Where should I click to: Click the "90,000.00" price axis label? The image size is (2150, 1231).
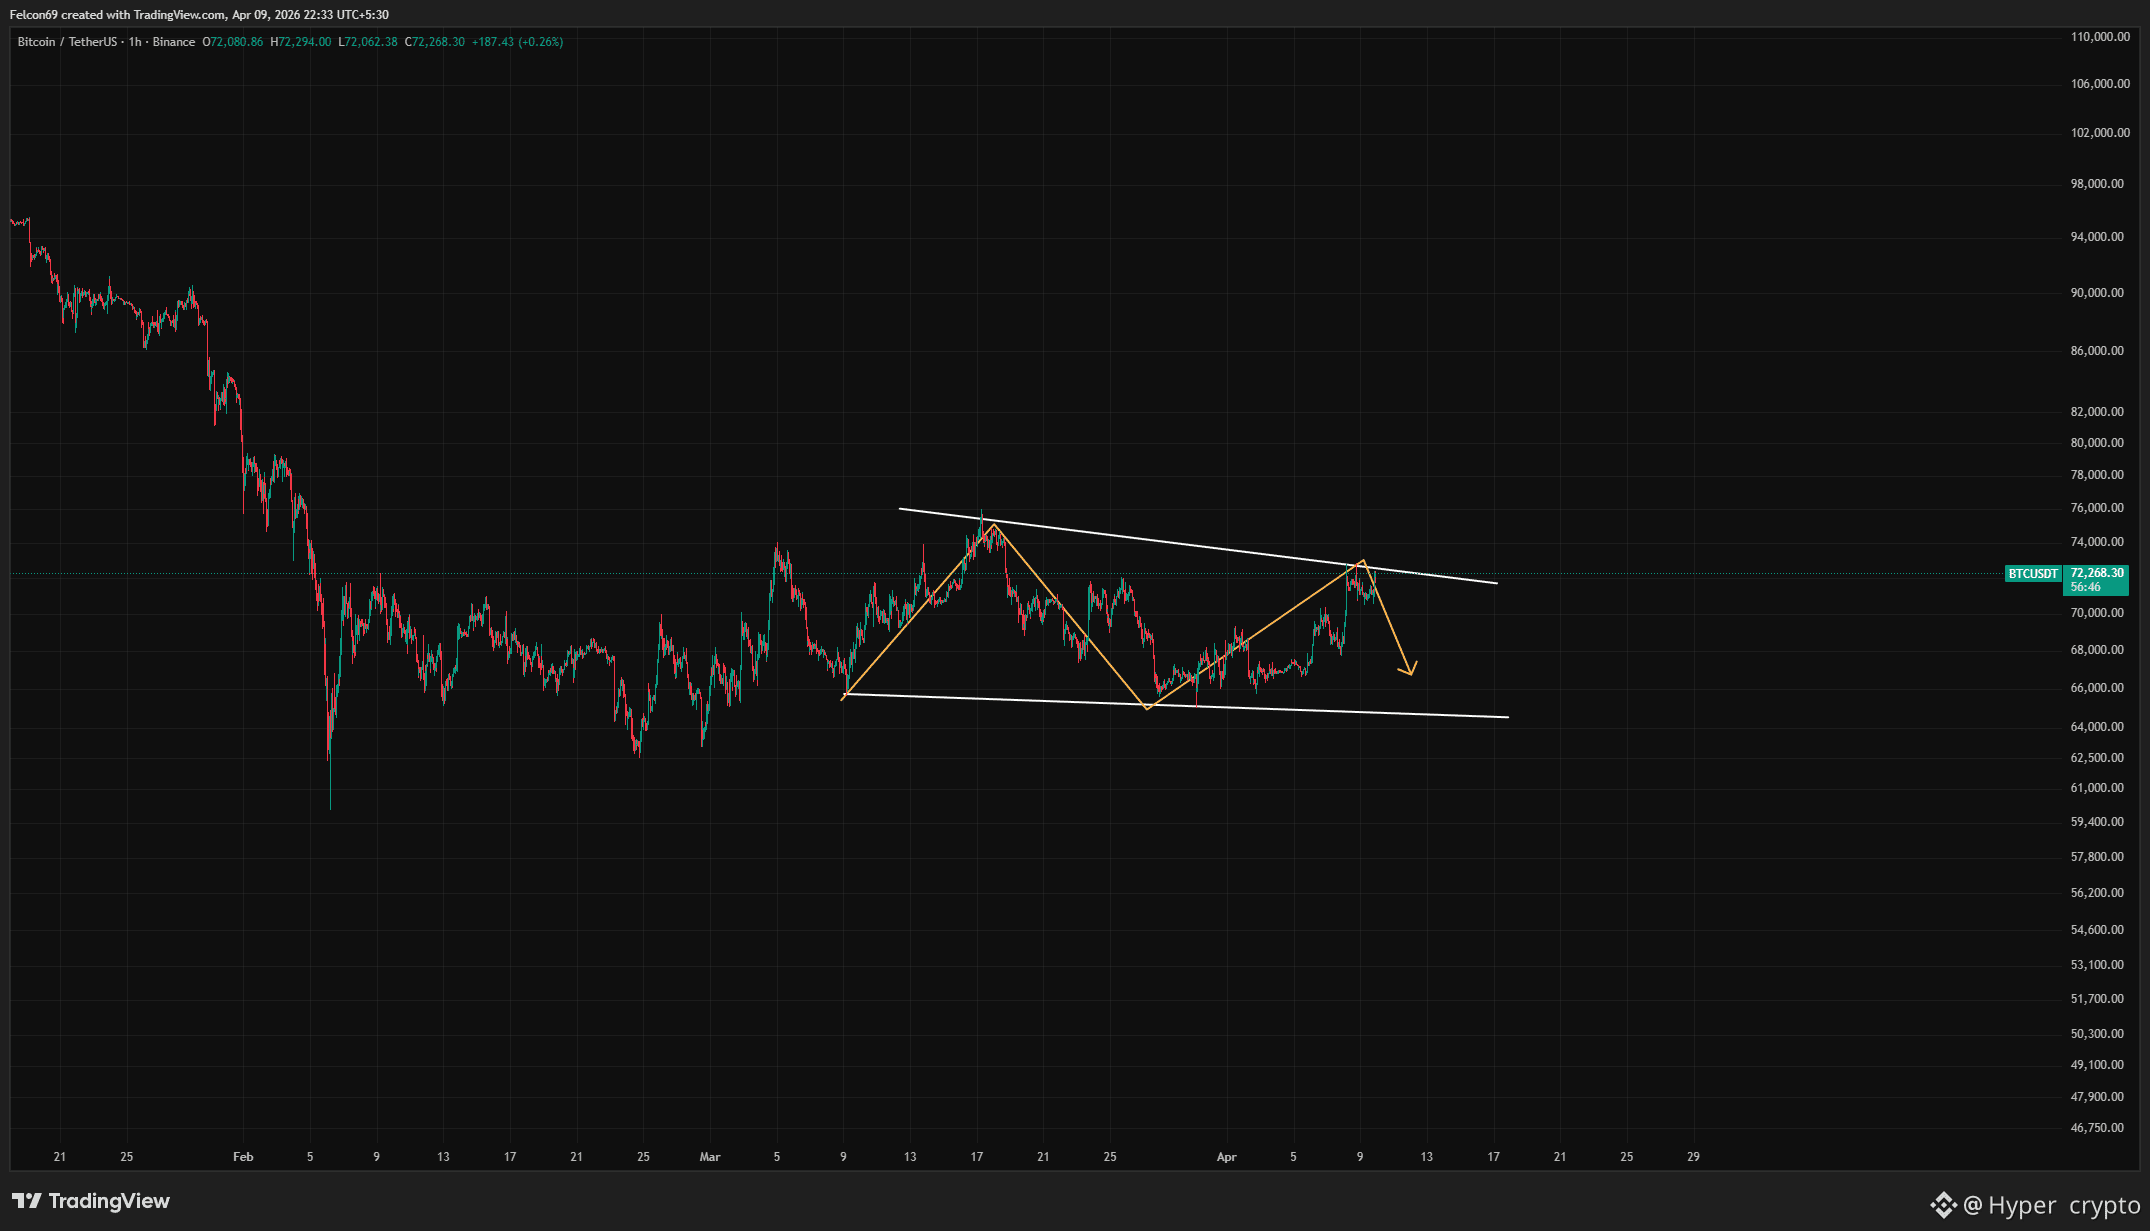(2097, 293)
